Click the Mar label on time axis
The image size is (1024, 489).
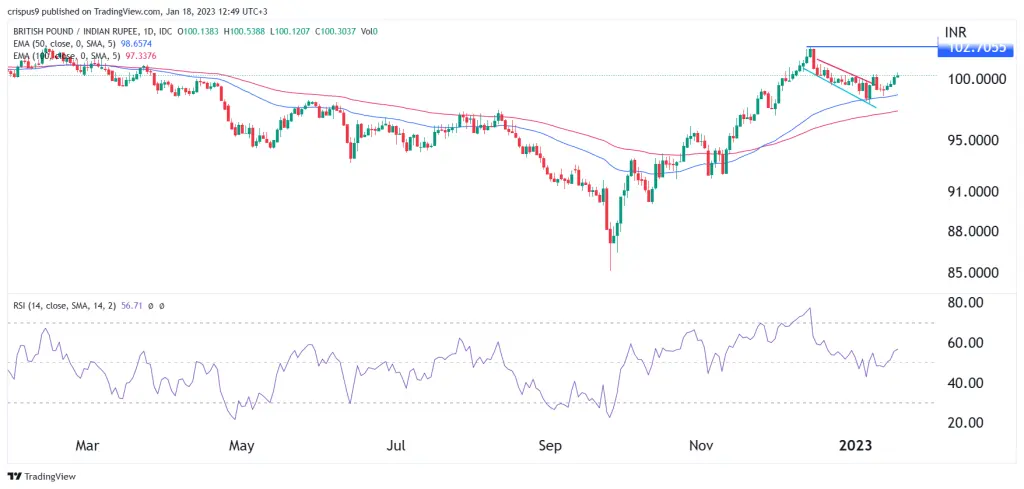87,446
